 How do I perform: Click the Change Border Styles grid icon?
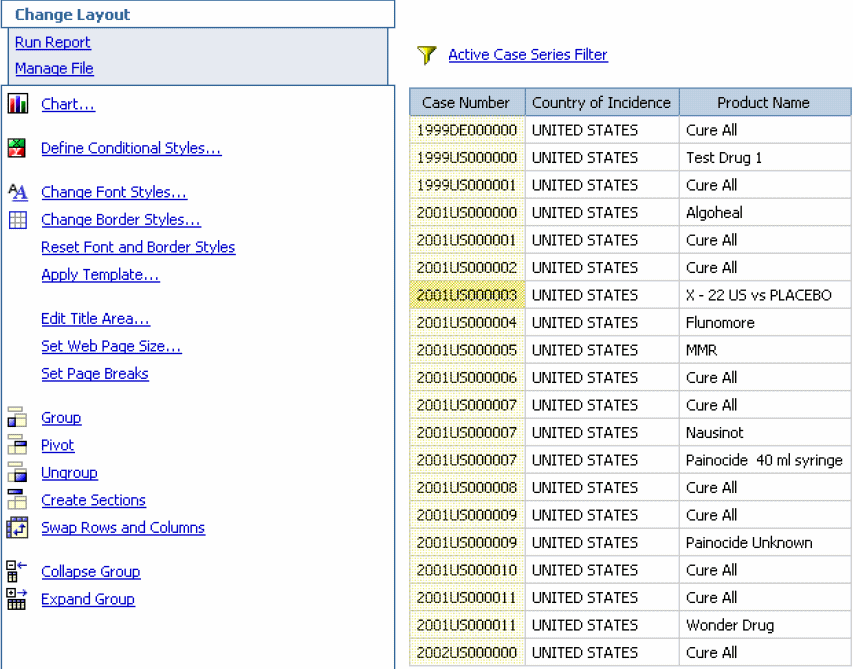[x=17, y=219]
